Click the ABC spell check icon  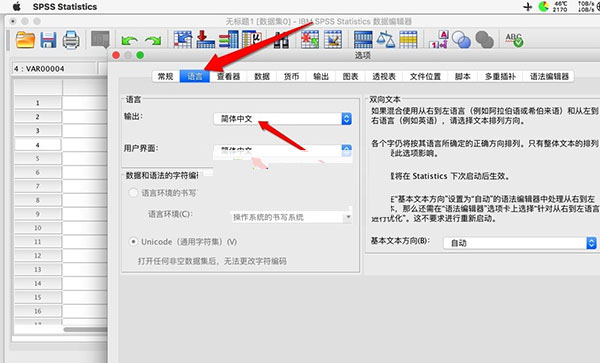(x=514, y=39)
